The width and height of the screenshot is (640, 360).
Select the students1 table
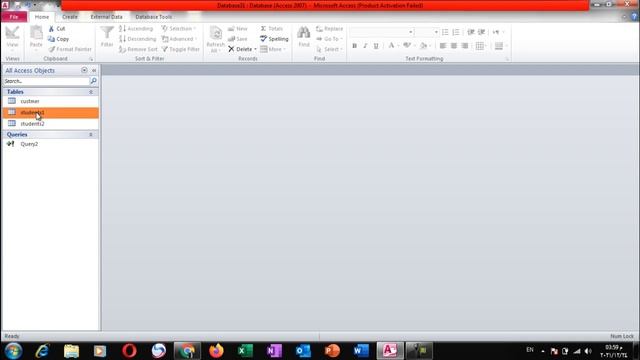[x=51, y=112]
